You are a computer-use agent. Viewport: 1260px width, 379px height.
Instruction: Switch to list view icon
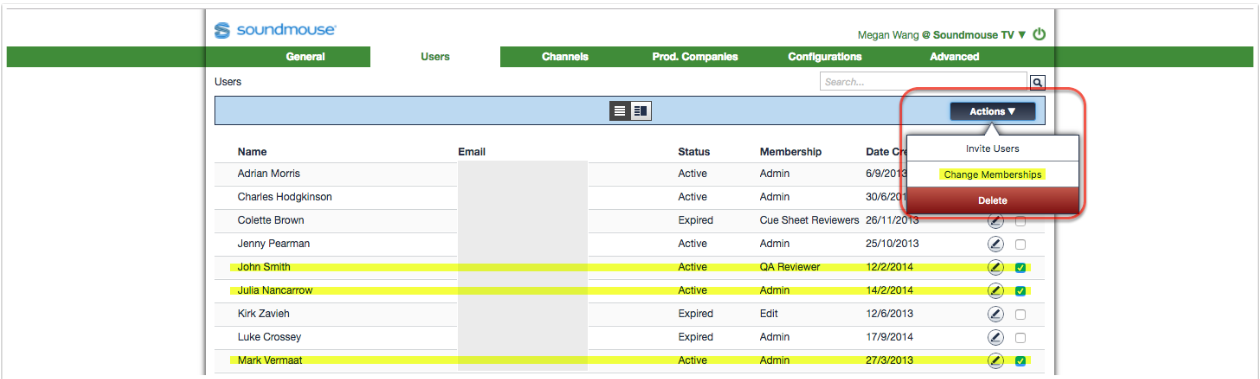click(621, 111)
